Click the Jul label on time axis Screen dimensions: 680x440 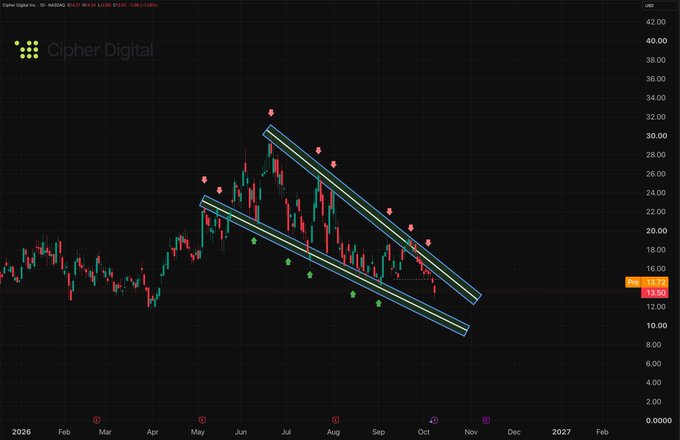286,432
